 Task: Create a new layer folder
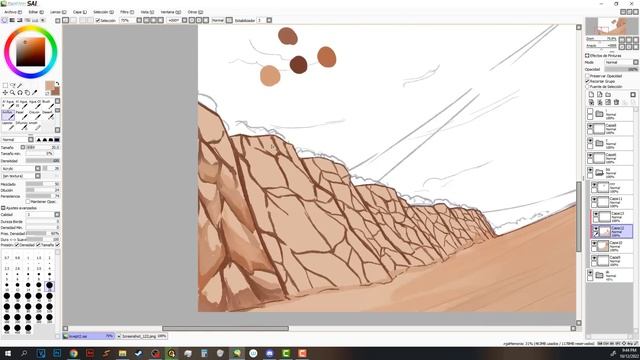[608, 95]
